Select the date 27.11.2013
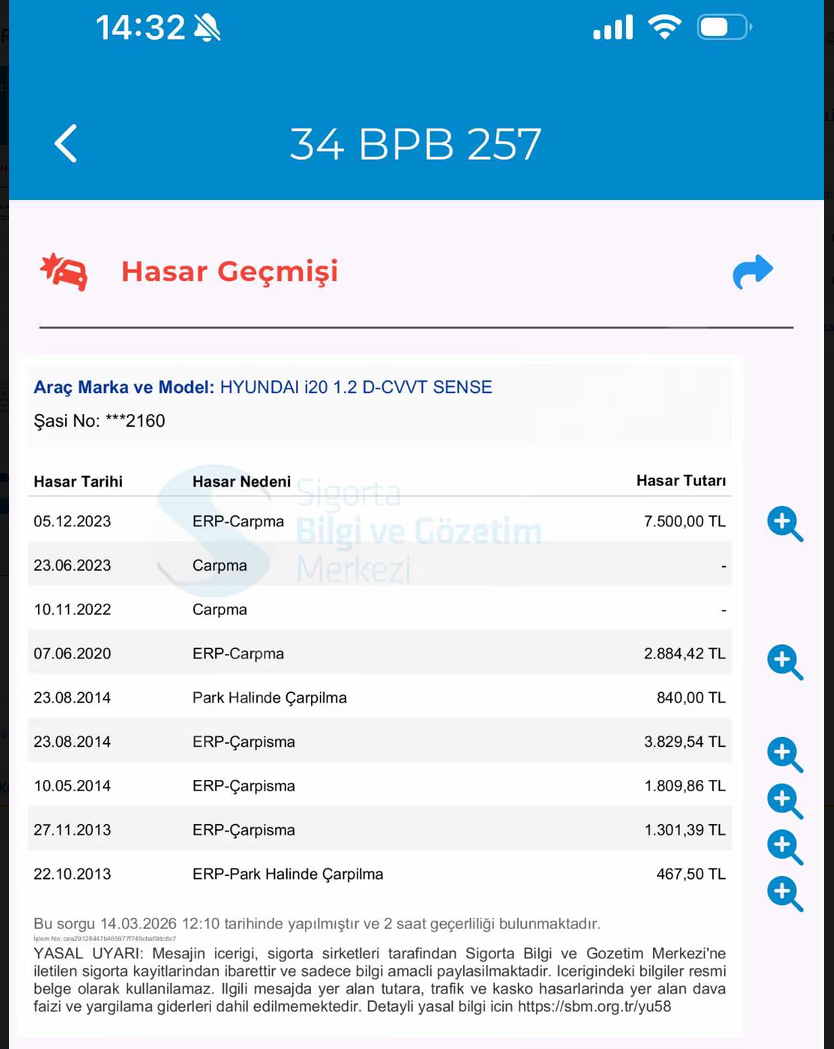 pyautogui.click(x=72, y=830)
